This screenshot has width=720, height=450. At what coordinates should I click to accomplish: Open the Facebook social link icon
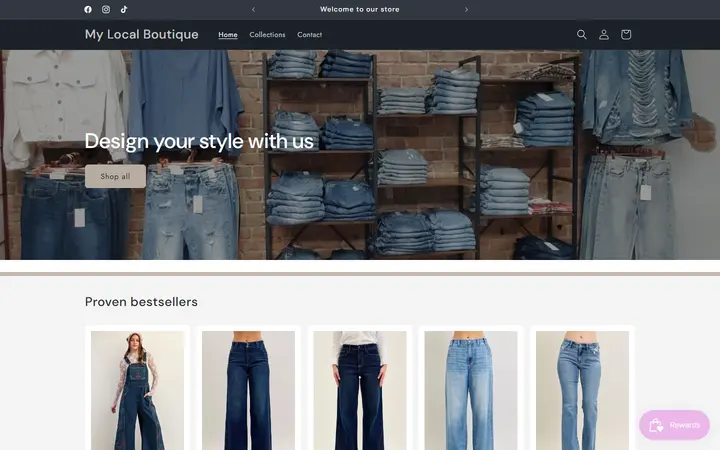click(88, 9)
